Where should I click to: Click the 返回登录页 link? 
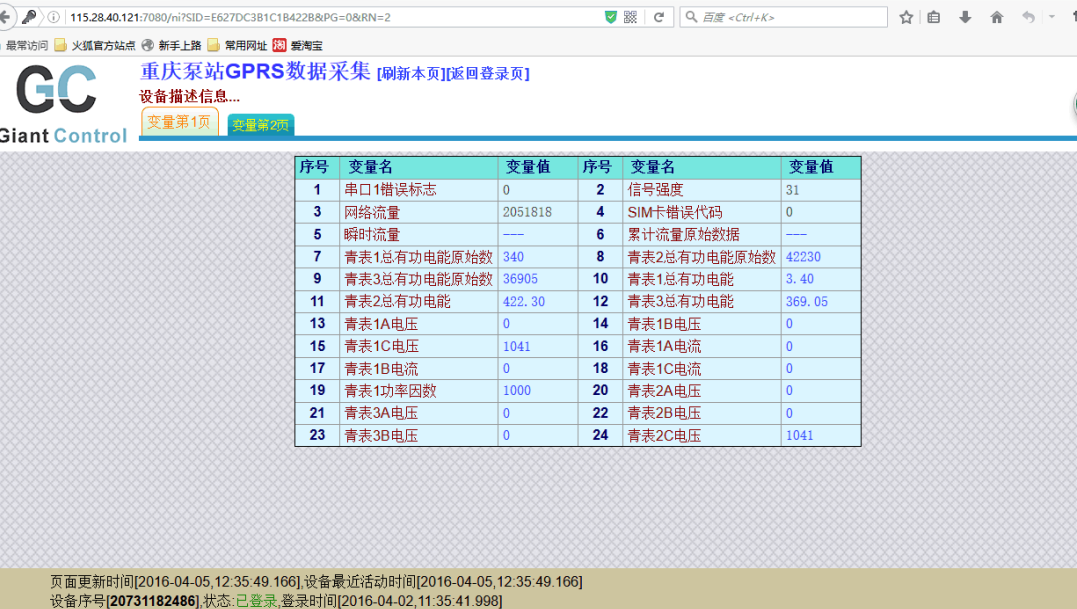pyautogui.click(x=487, y=74)
